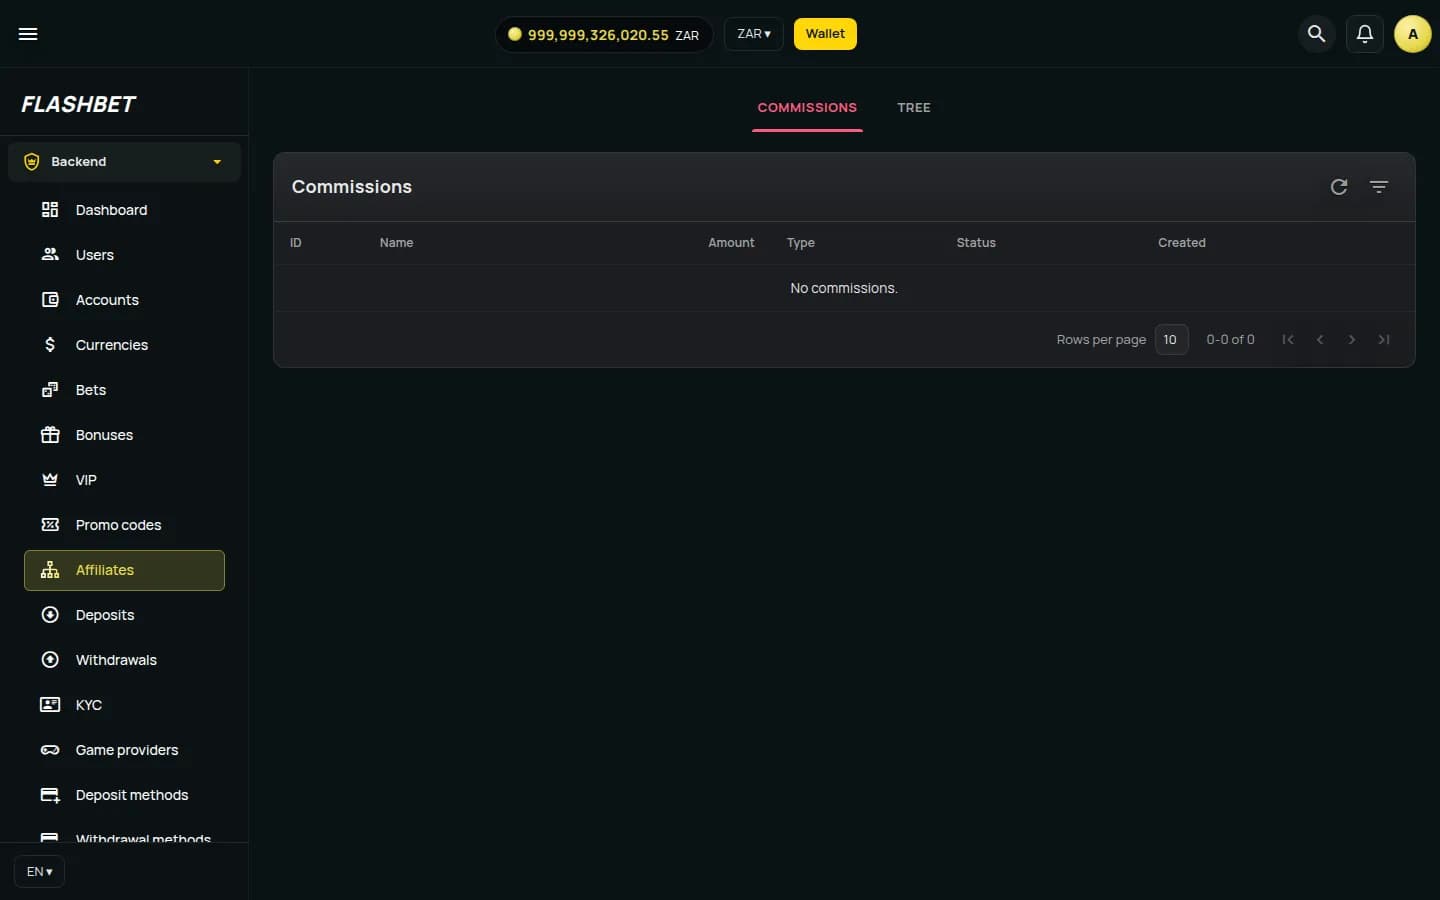Open the EN language selector
1440x900 pixels.
click(39, 872)
